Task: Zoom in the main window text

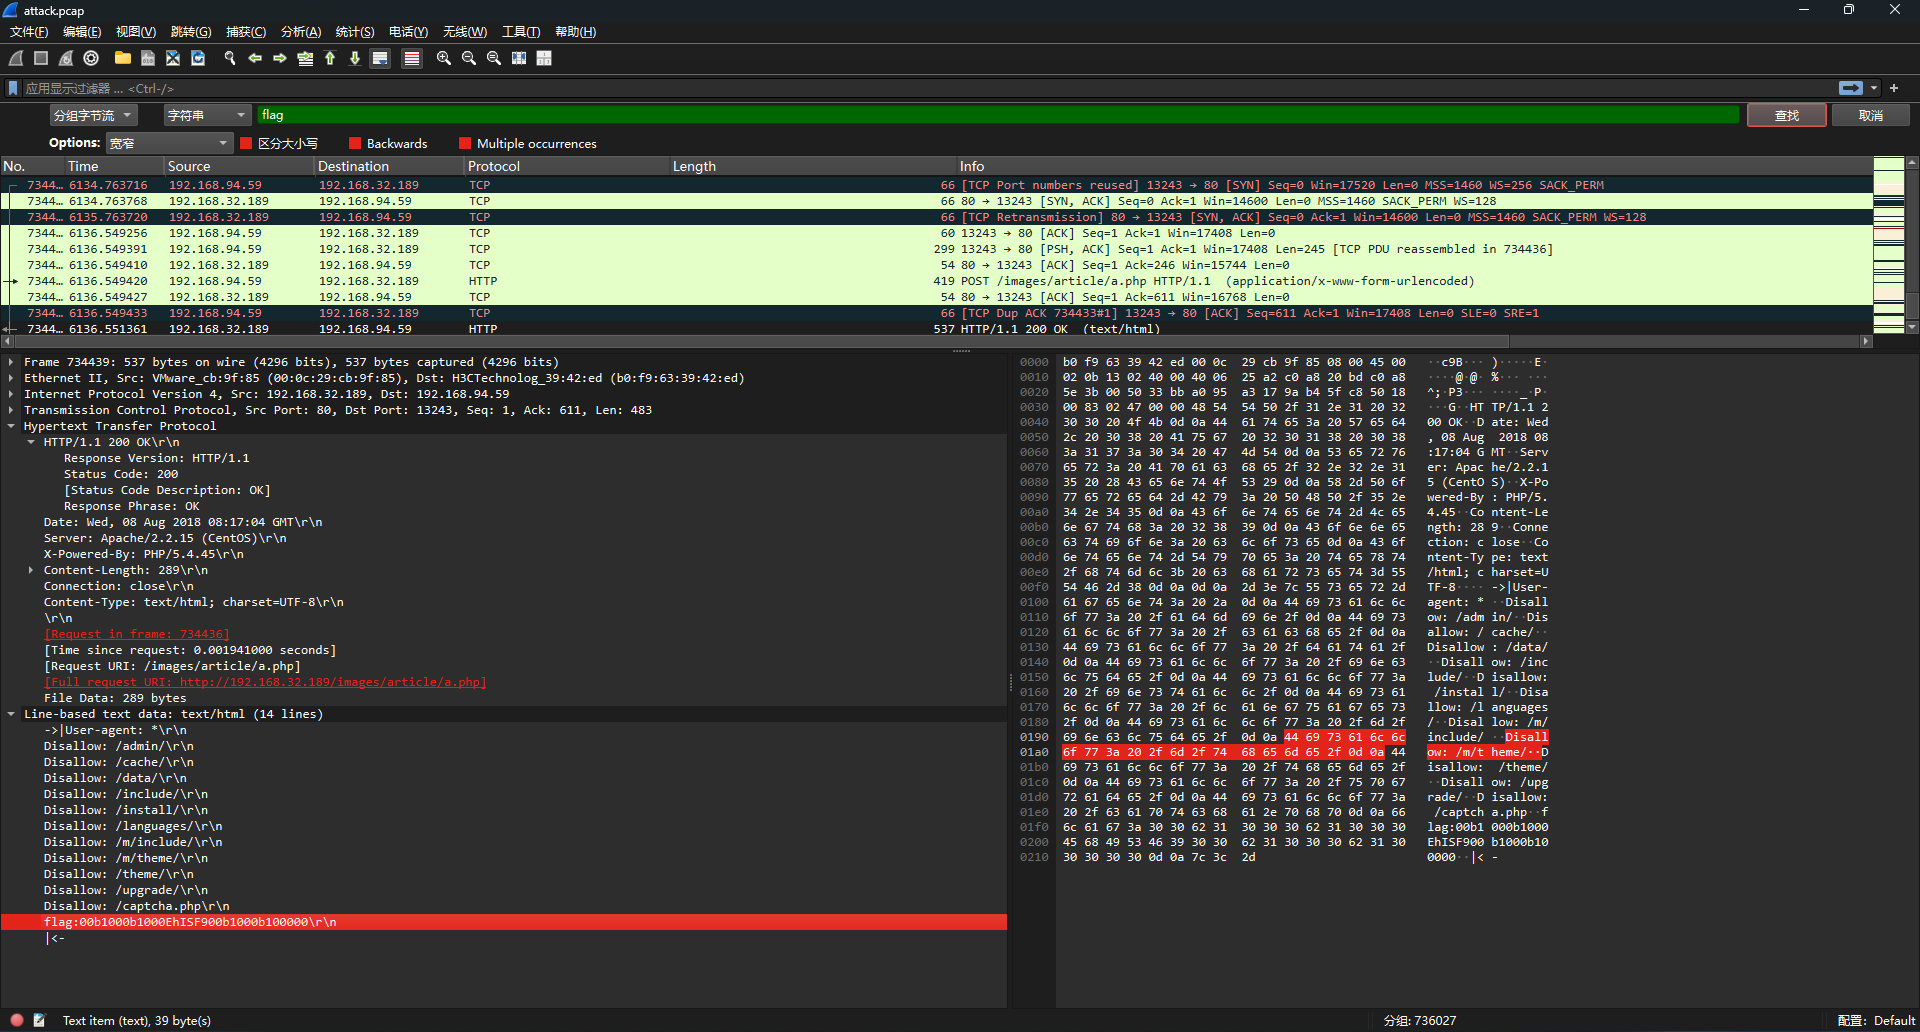Action: coord(443,58)
